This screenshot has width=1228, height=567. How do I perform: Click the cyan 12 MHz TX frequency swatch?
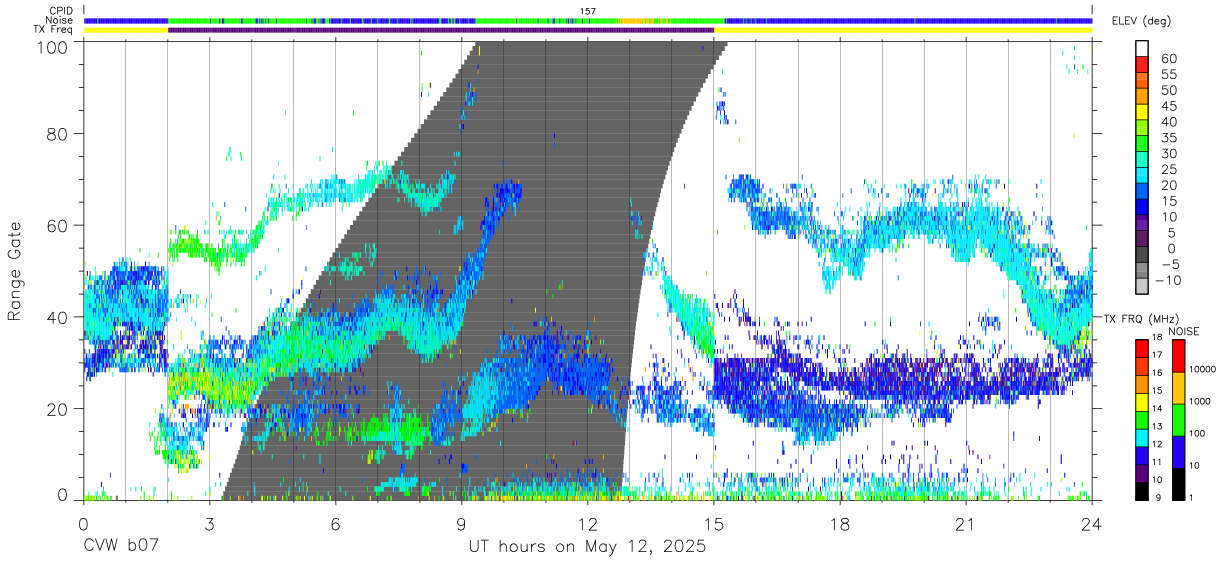(1142, 438)
